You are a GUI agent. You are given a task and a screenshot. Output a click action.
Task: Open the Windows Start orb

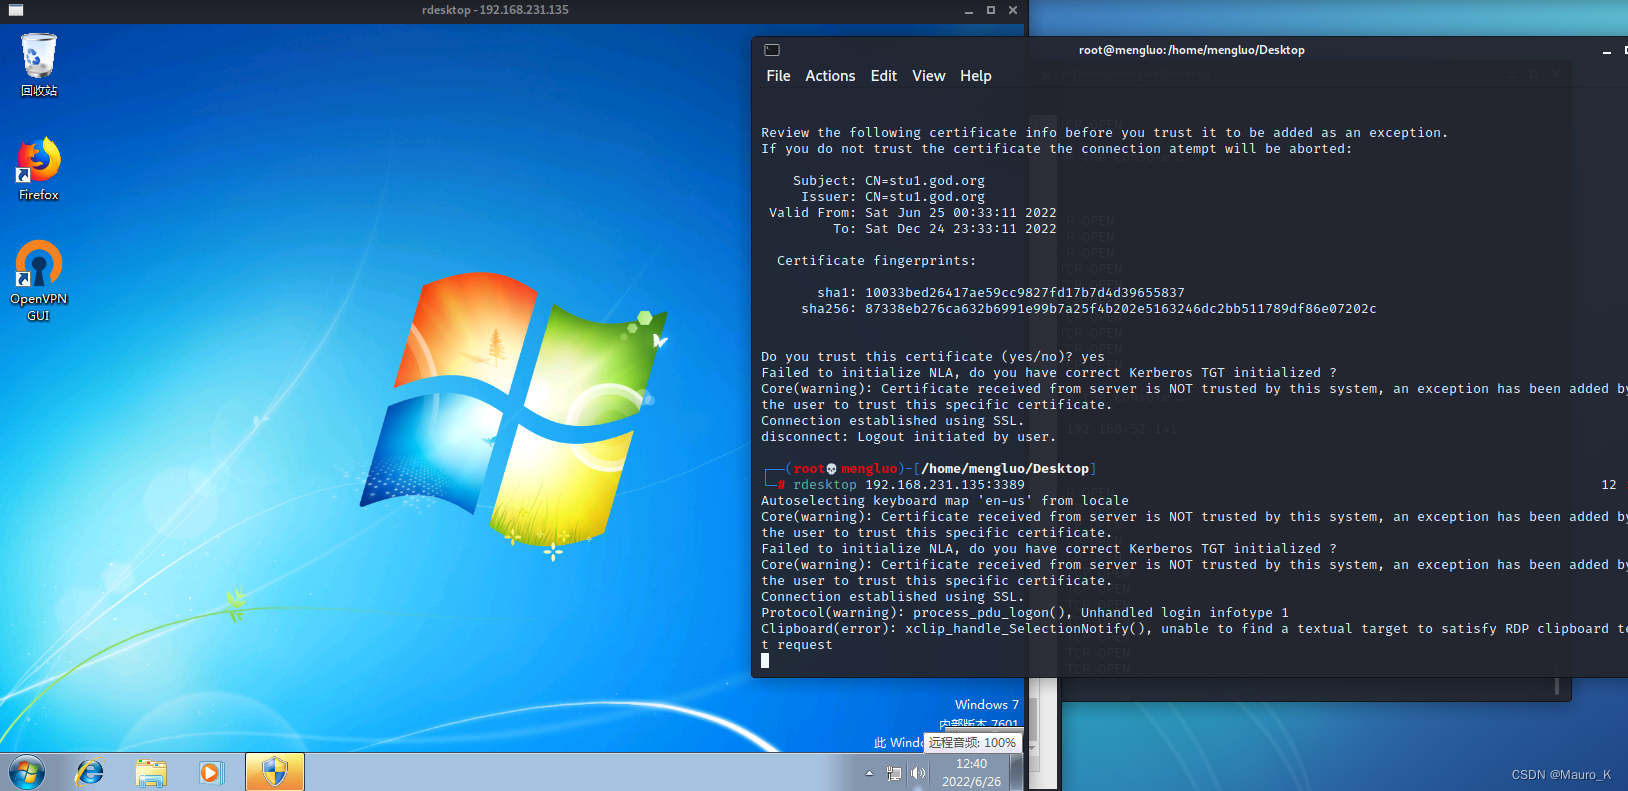(27, 773)
